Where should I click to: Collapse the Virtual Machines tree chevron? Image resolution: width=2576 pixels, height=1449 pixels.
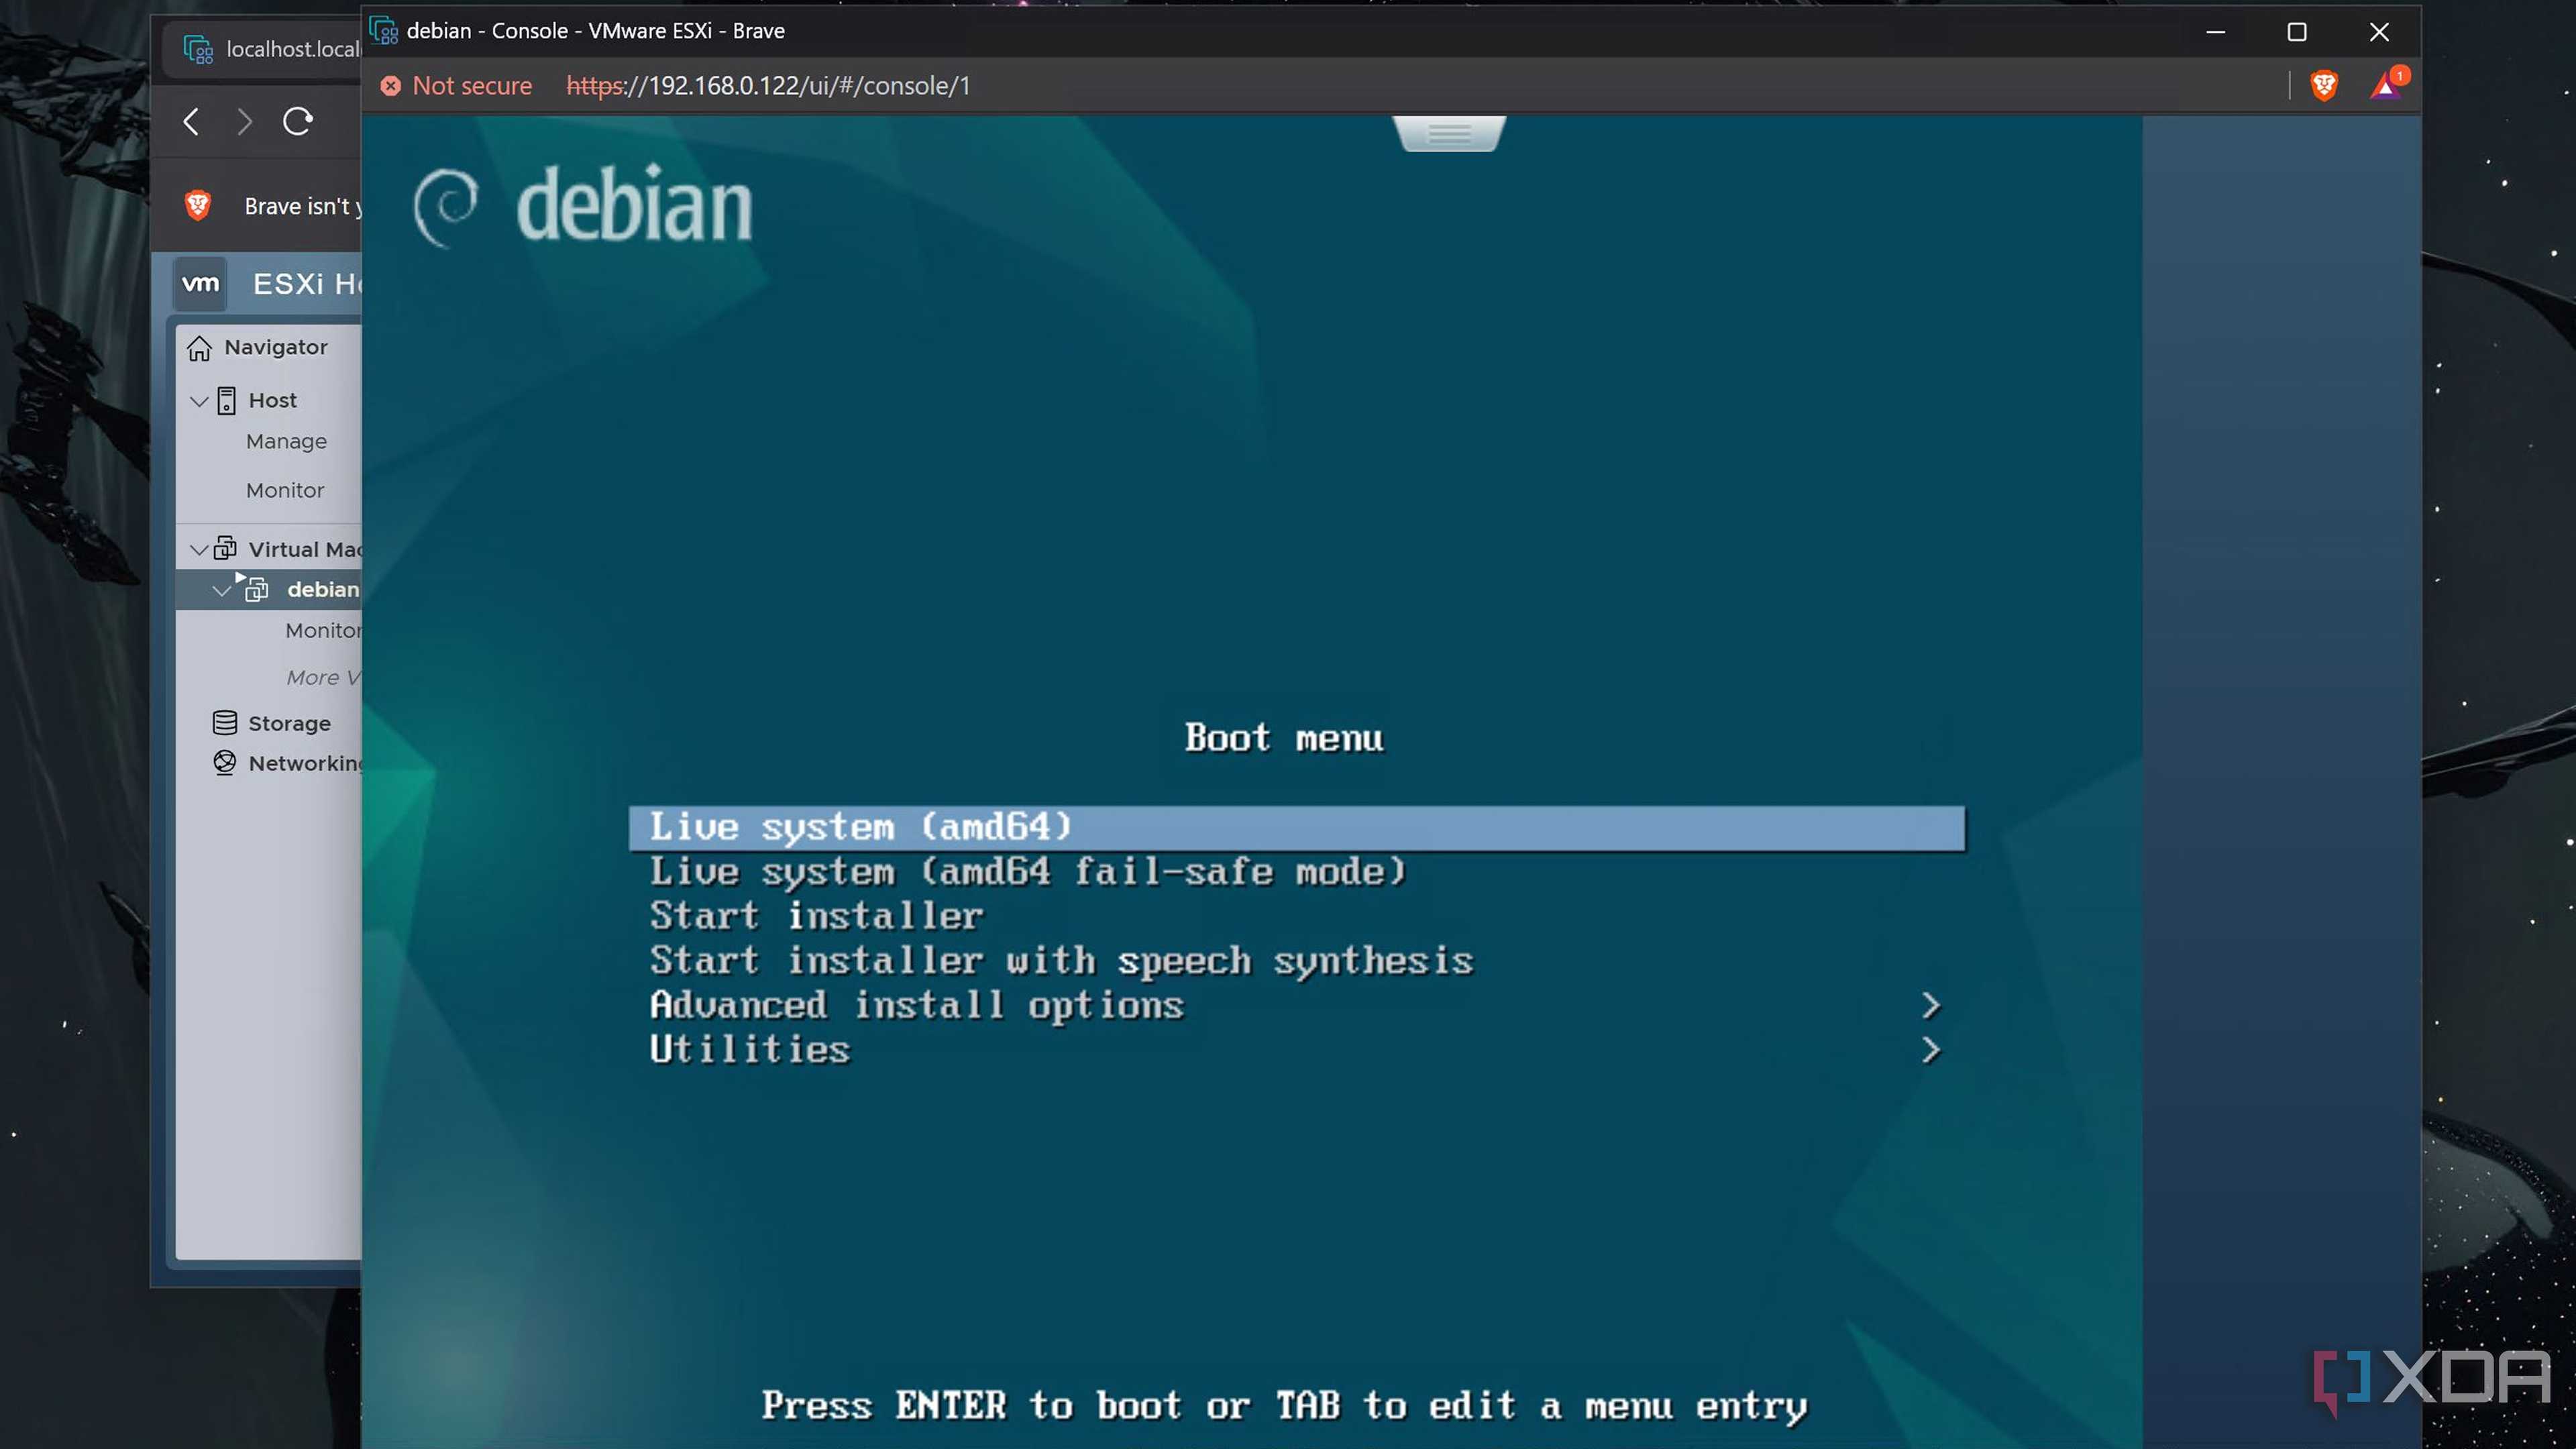click(x=199, y=550)
